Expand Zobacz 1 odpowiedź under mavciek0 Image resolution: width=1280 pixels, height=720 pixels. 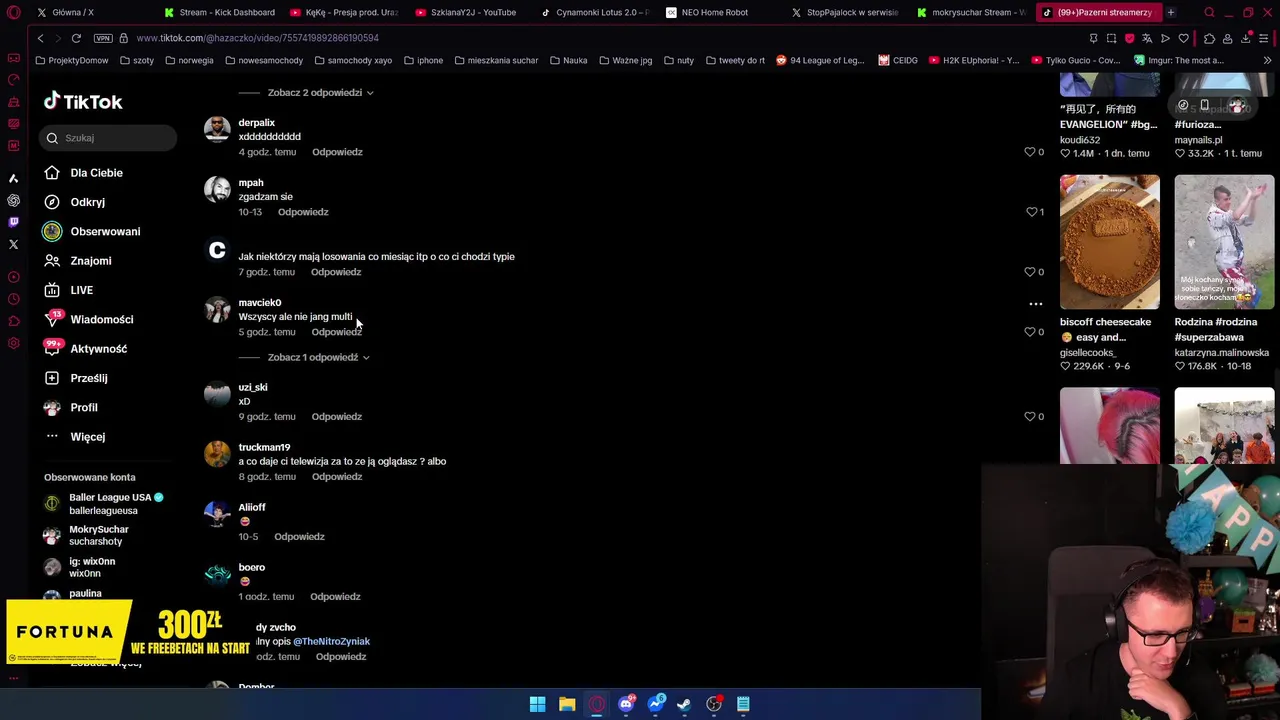318,357
